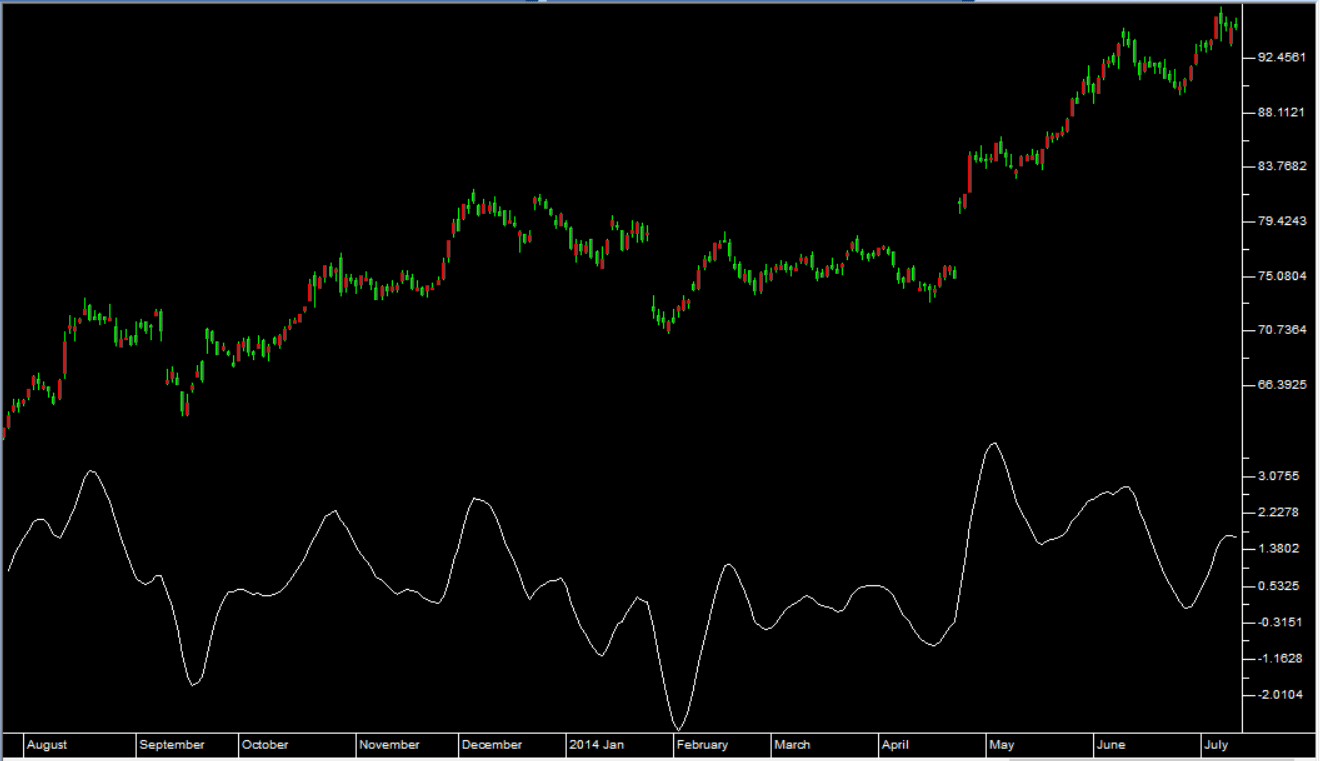This screenshot has width=1320, height=761.
Task: Click the December label on the date axis
Action: [492, 745]
